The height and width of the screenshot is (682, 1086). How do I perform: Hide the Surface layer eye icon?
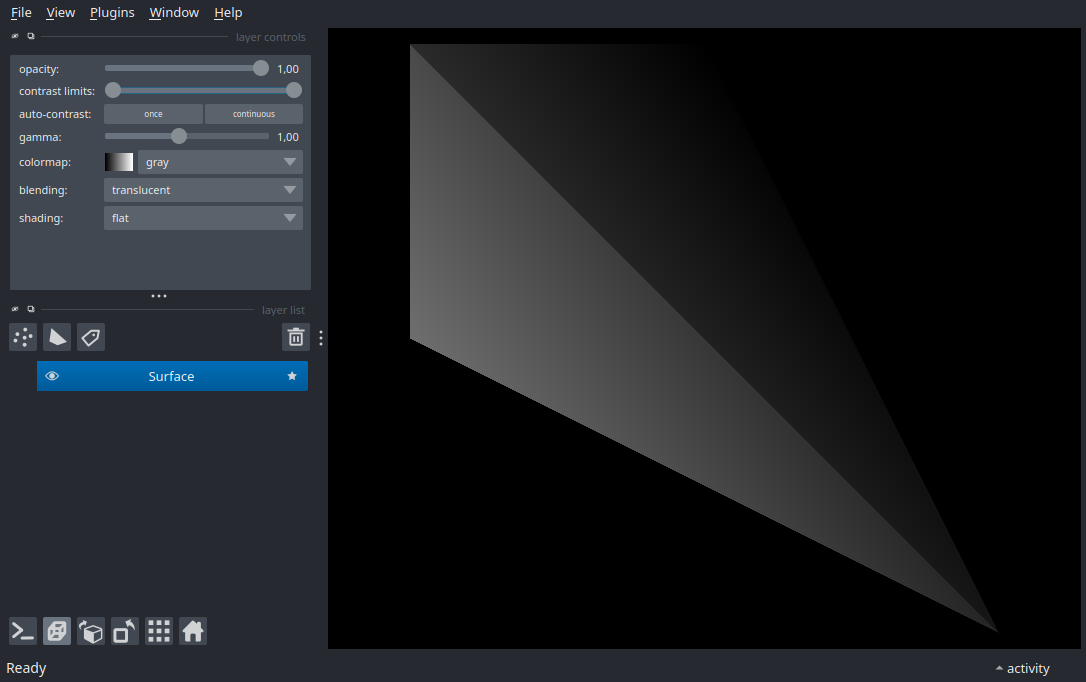coord(52,376)
